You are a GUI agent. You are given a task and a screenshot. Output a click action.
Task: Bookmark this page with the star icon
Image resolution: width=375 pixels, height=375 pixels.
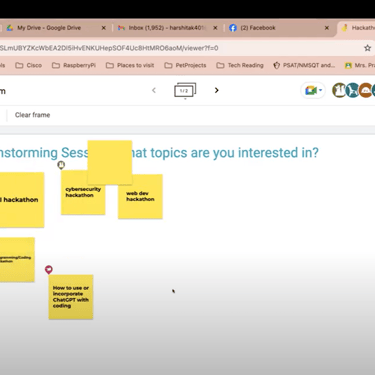(367, 48)
